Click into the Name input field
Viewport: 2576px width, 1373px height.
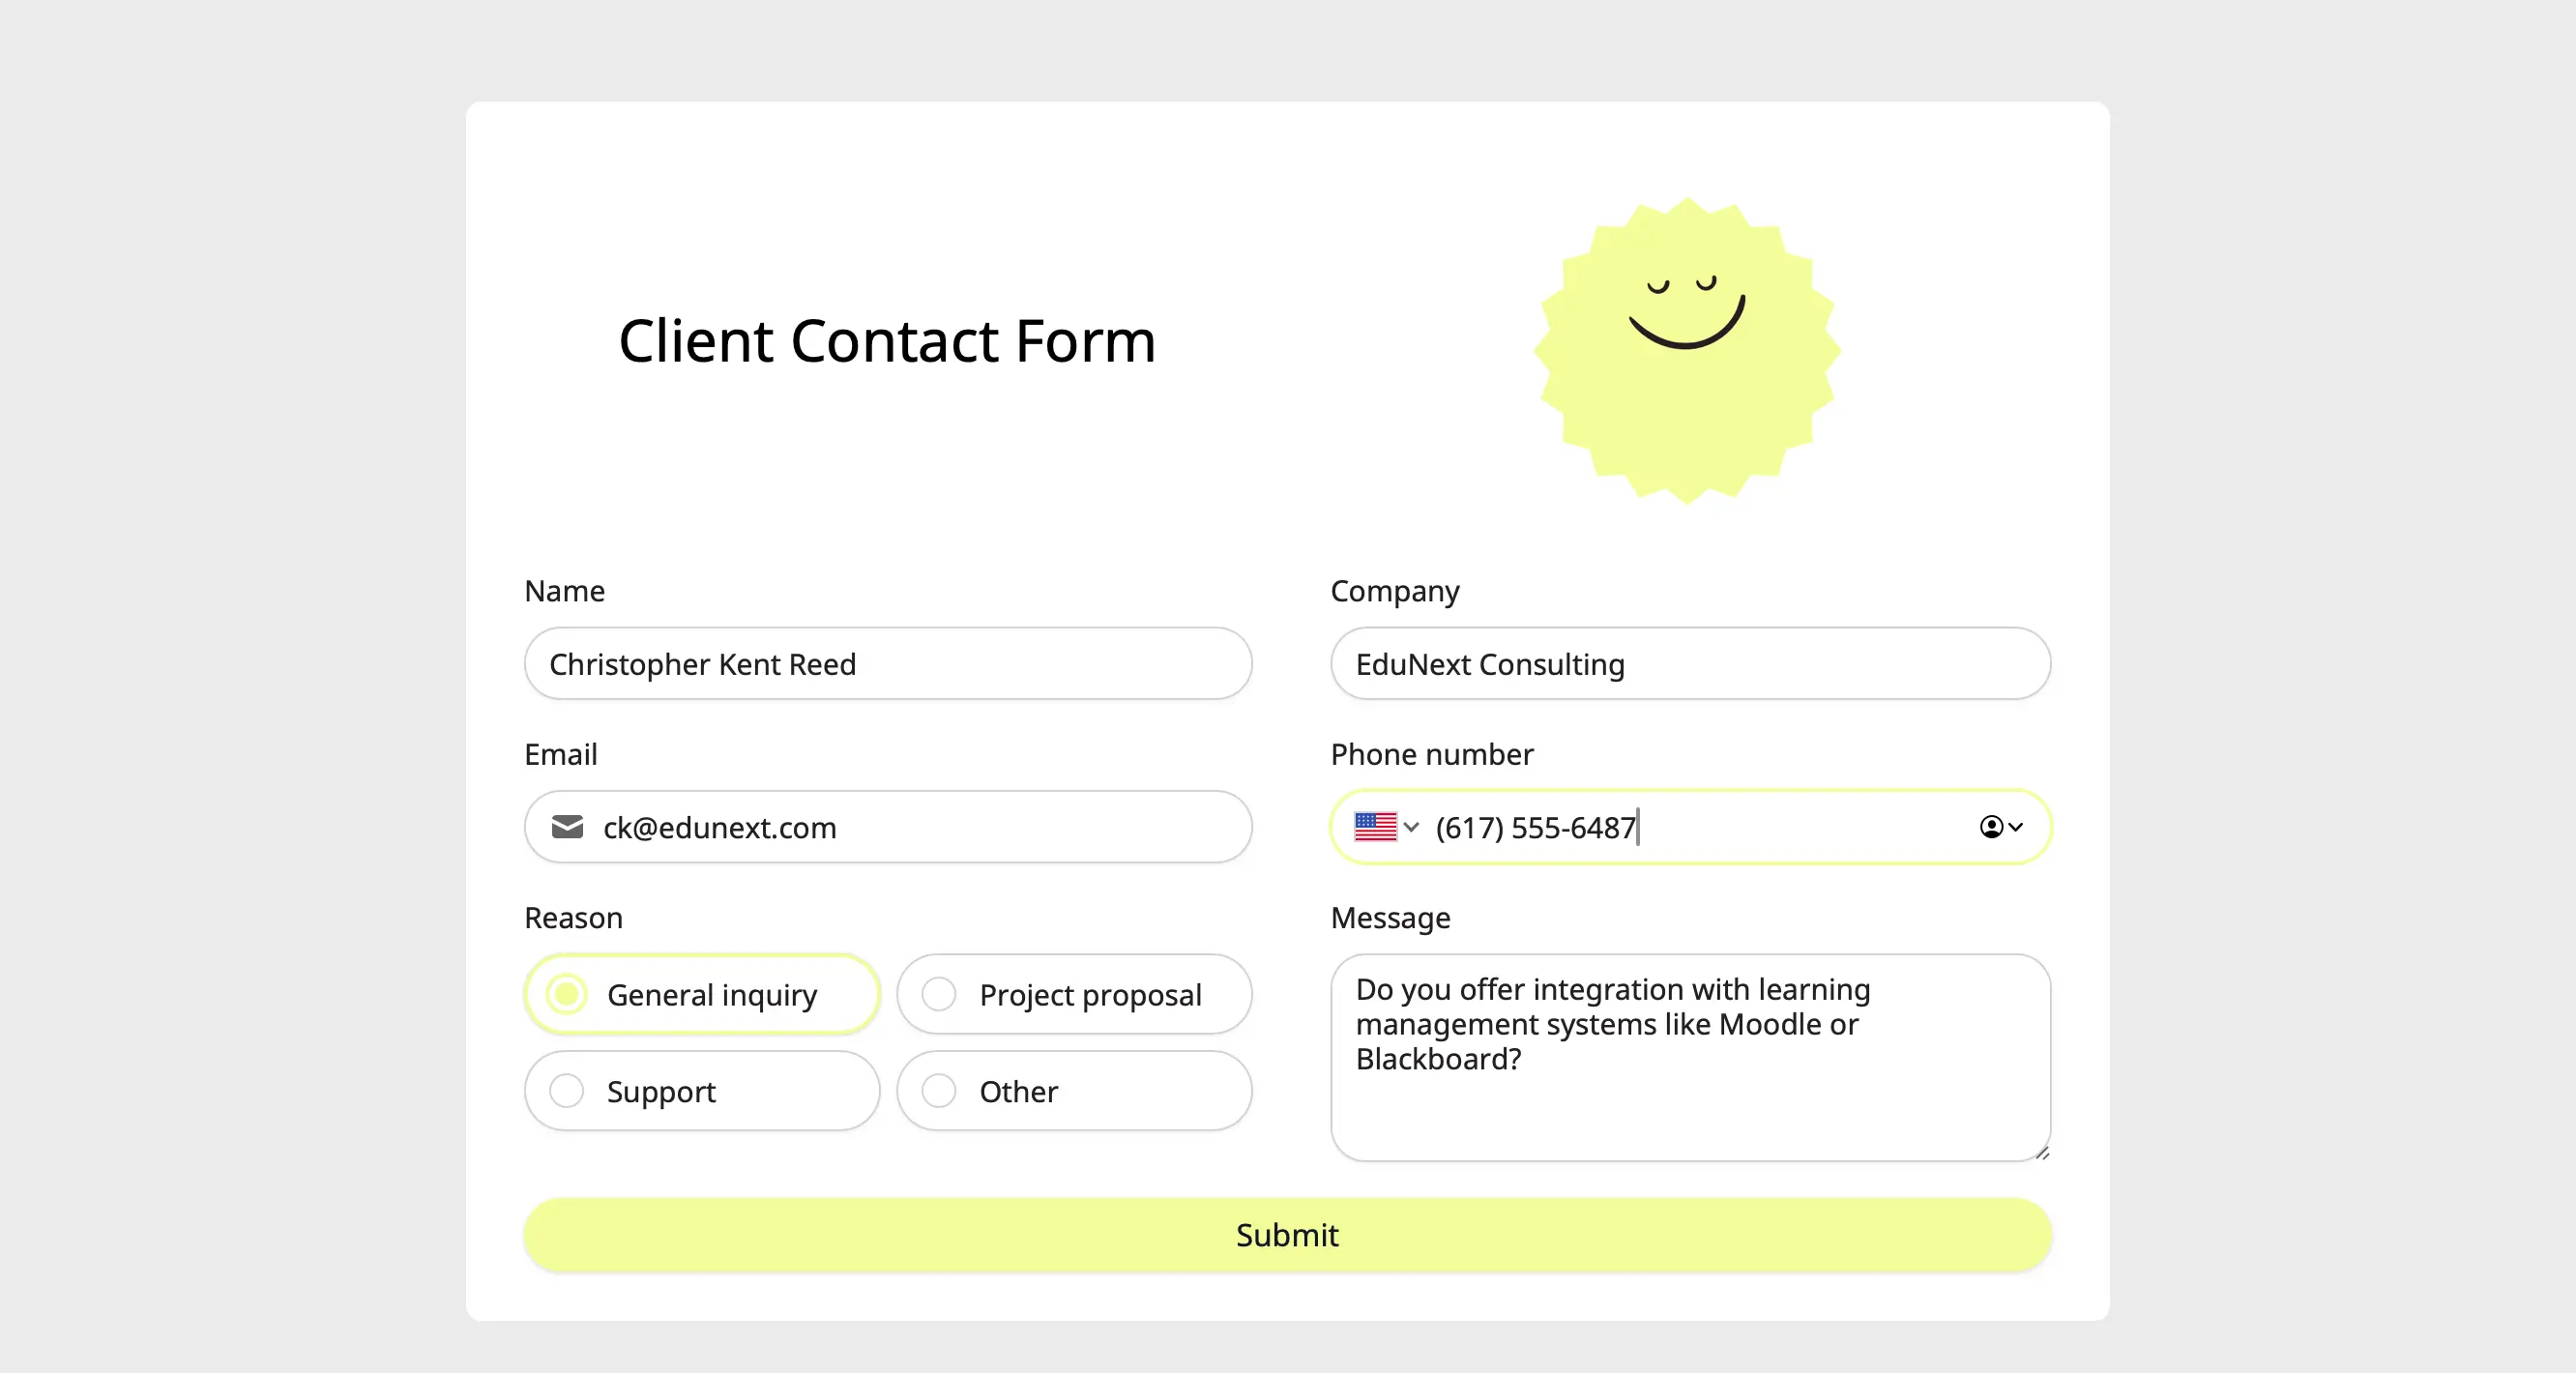(888, 664)
